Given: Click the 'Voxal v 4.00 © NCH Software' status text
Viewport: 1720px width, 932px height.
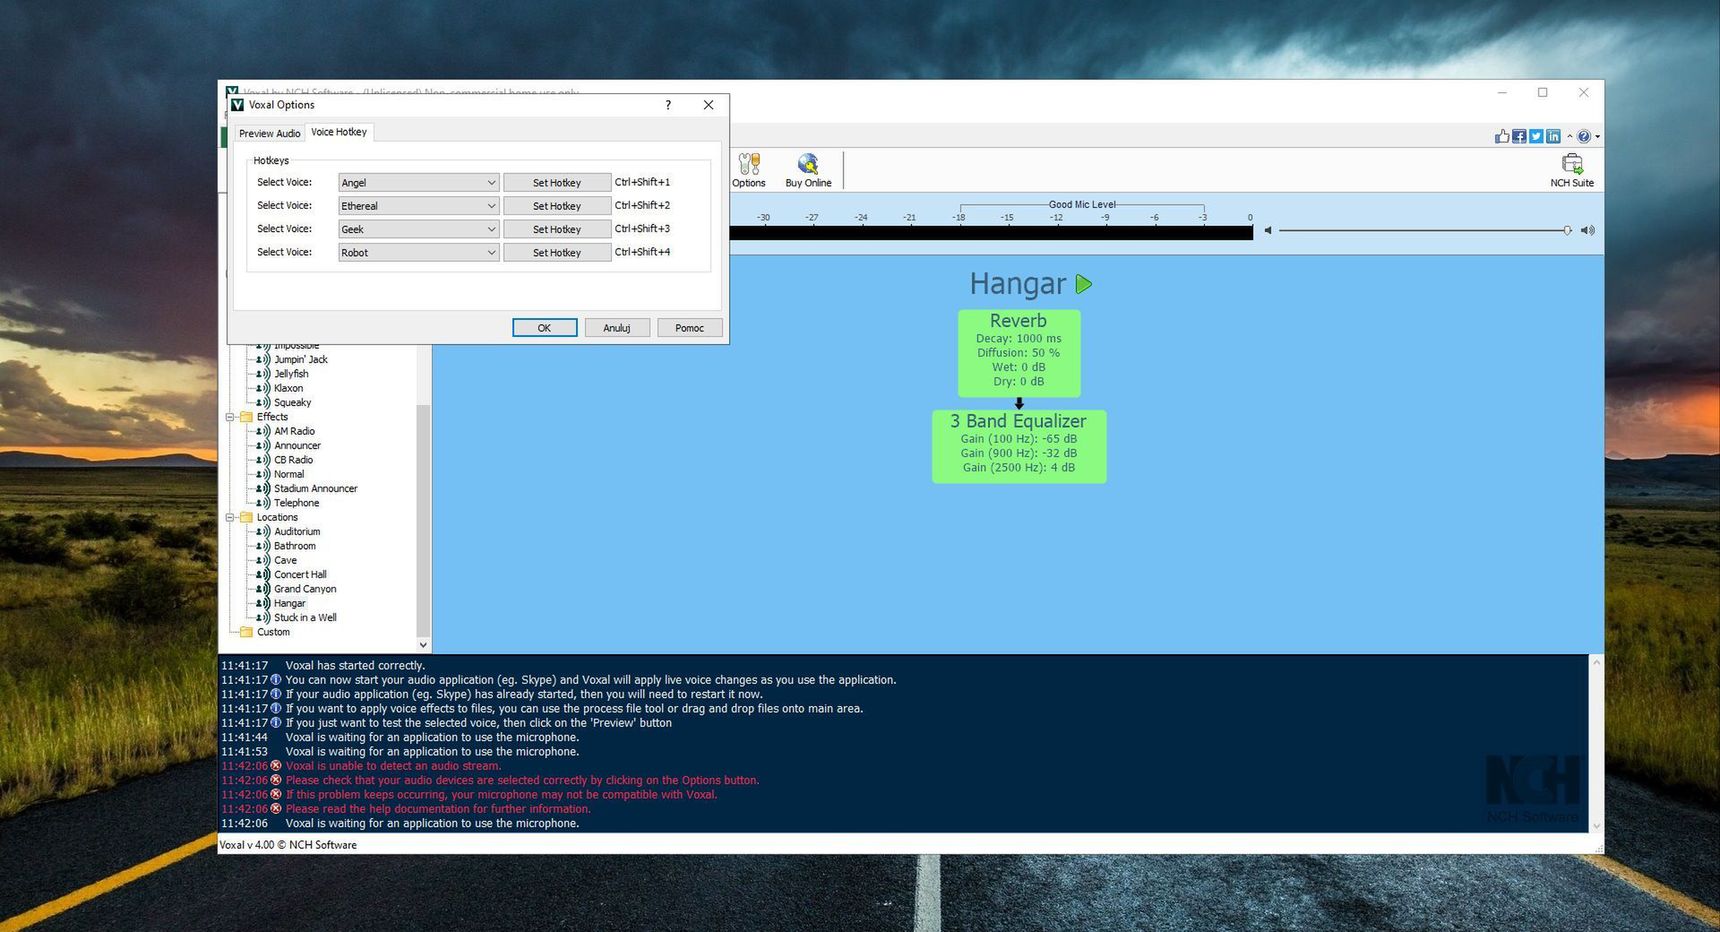Looking at the screenshot, I should coord(288,845).
